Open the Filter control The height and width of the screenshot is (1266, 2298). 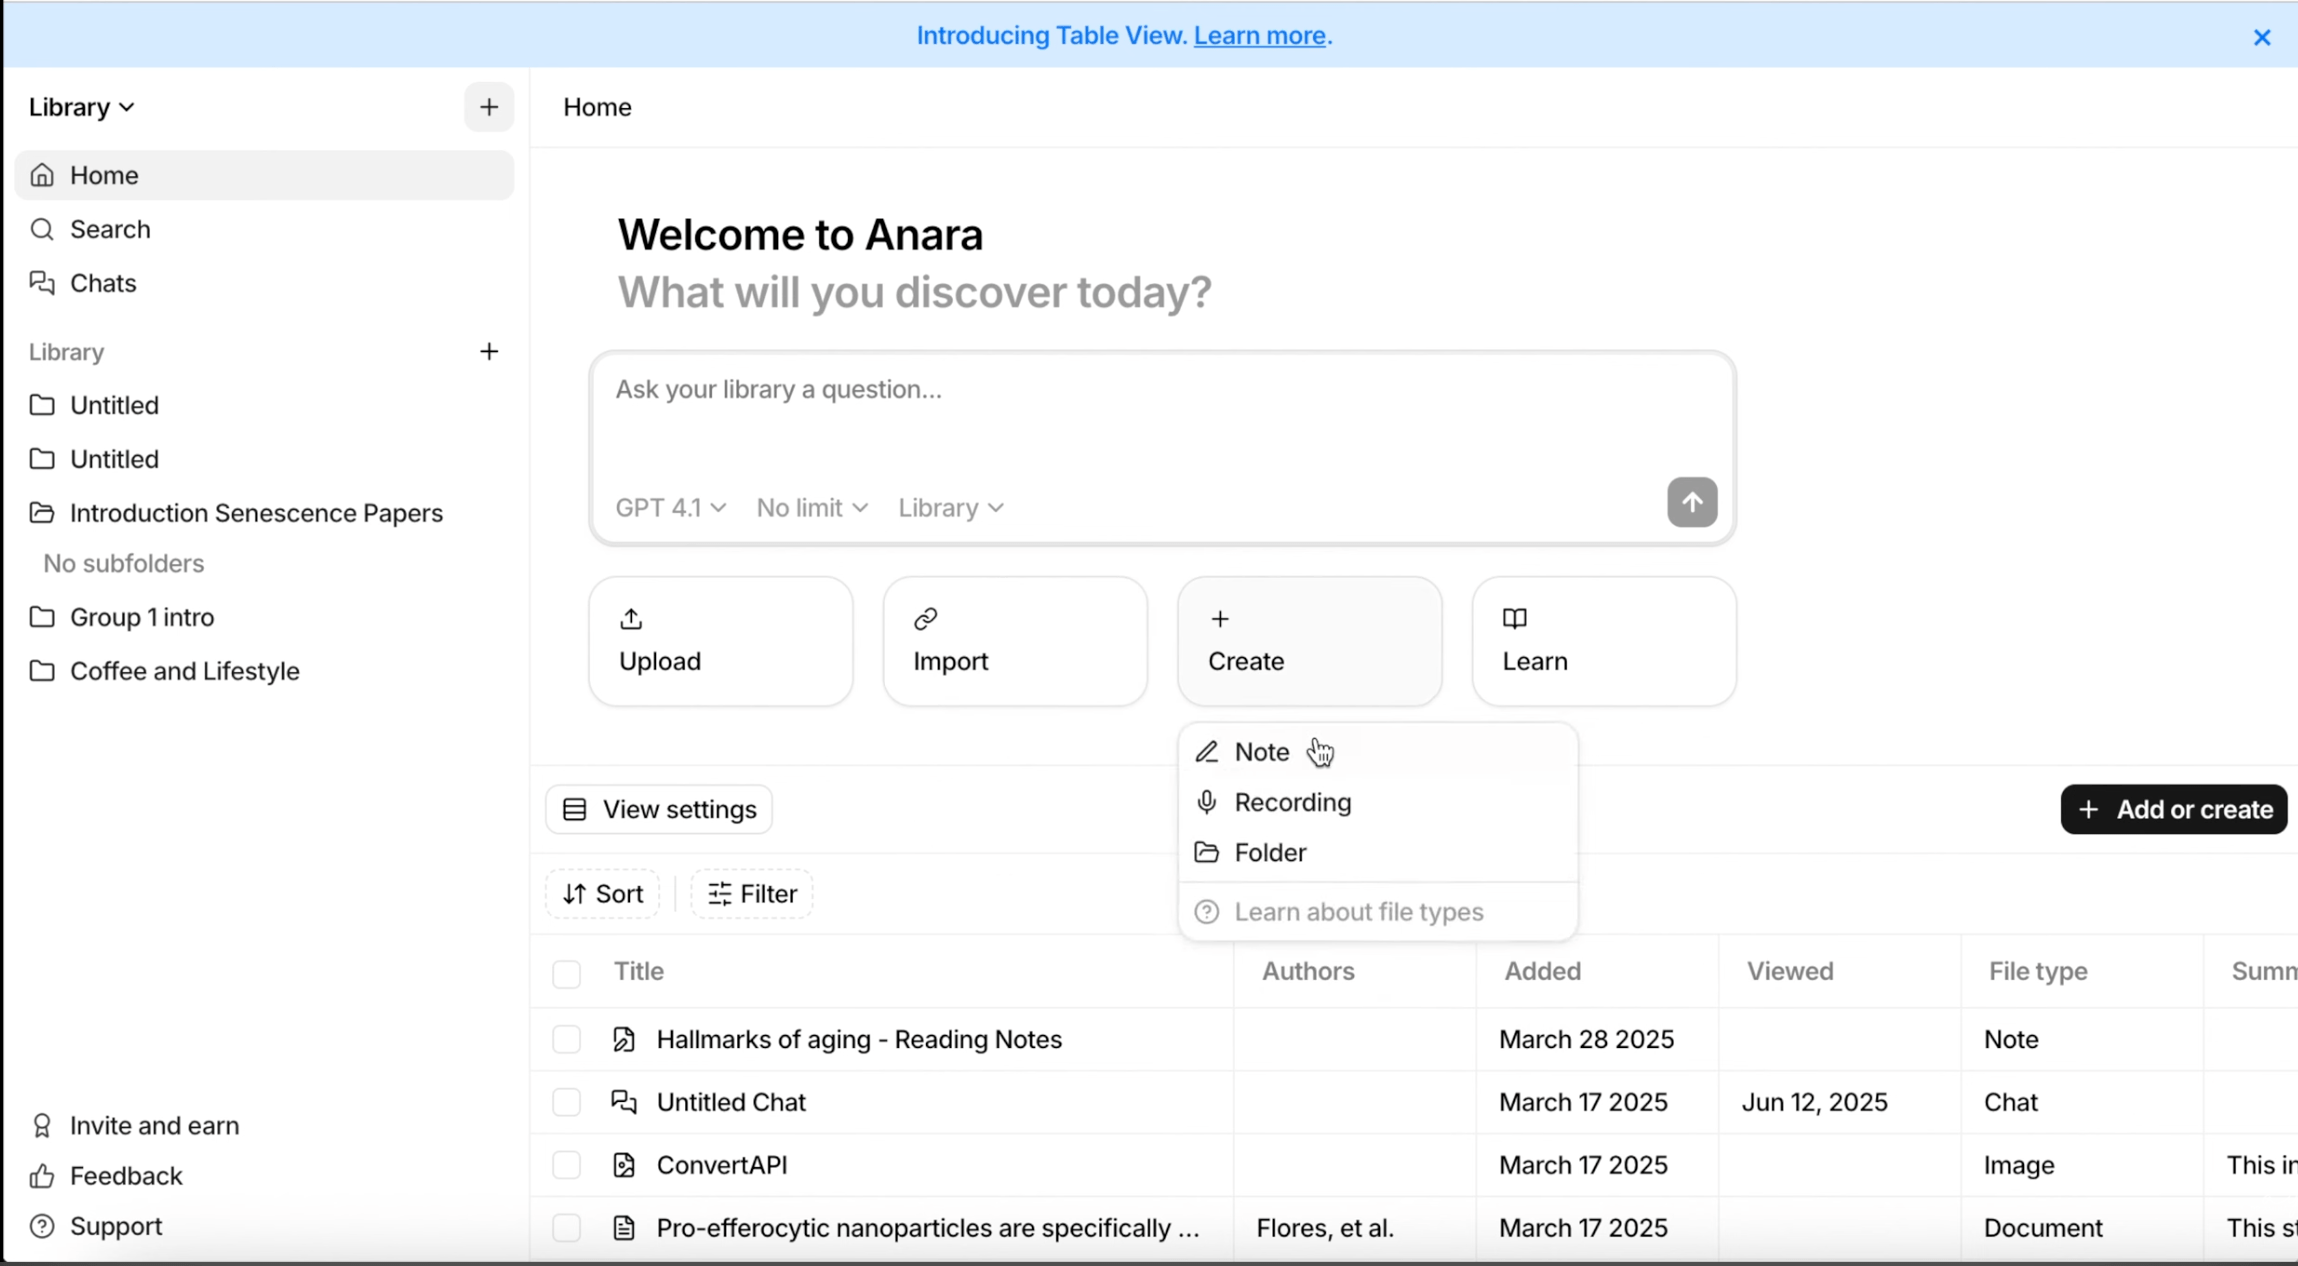click(x=750, y=893)
